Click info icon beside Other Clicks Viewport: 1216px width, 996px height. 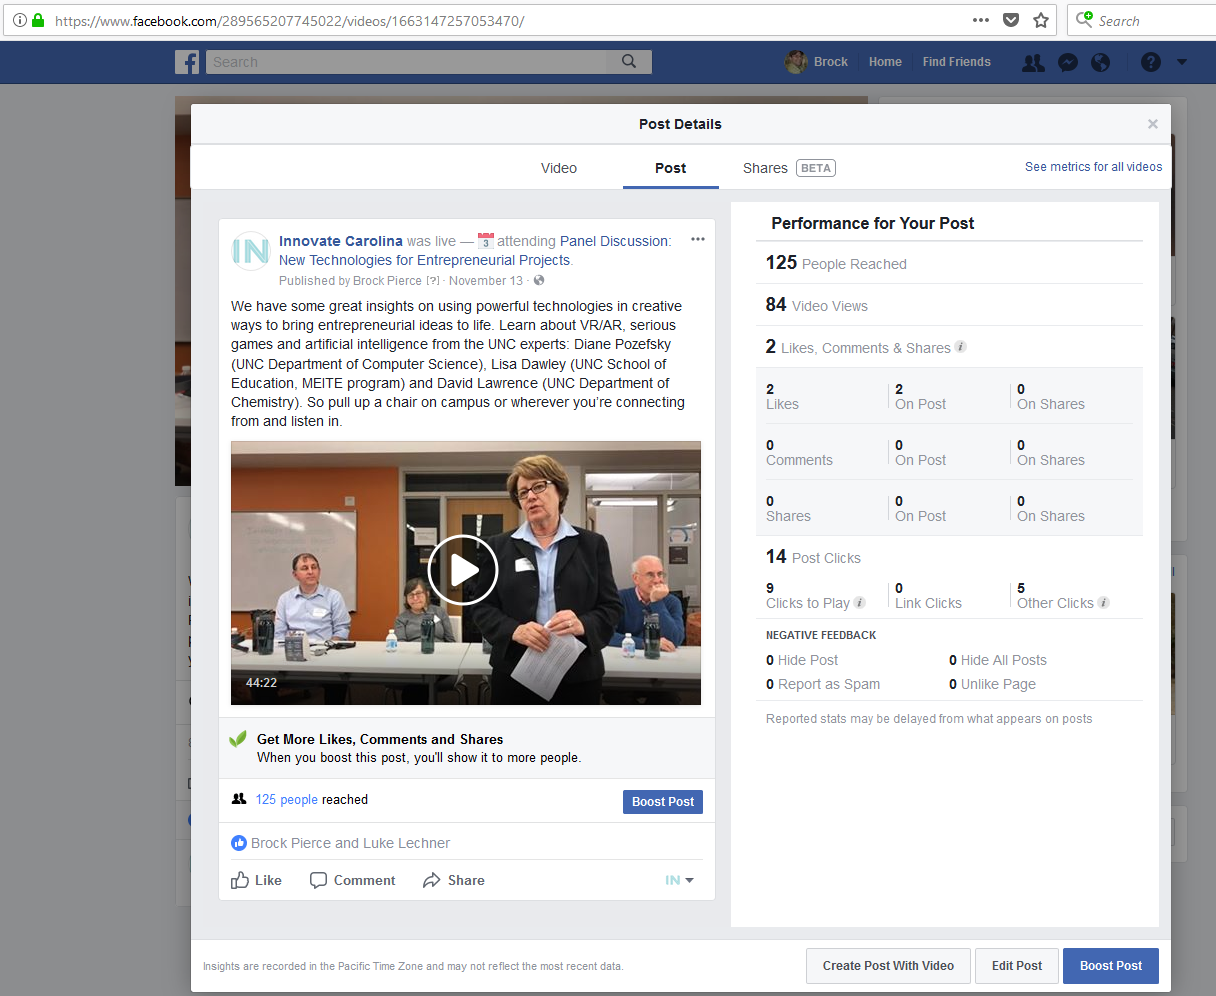(x=1104, y=602)
